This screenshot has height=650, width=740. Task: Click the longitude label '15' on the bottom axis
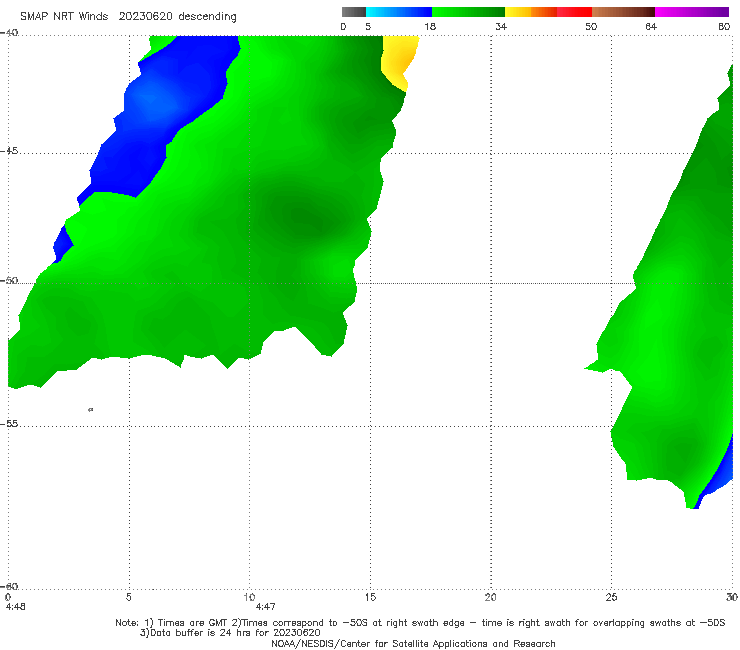tap(370, 597)
